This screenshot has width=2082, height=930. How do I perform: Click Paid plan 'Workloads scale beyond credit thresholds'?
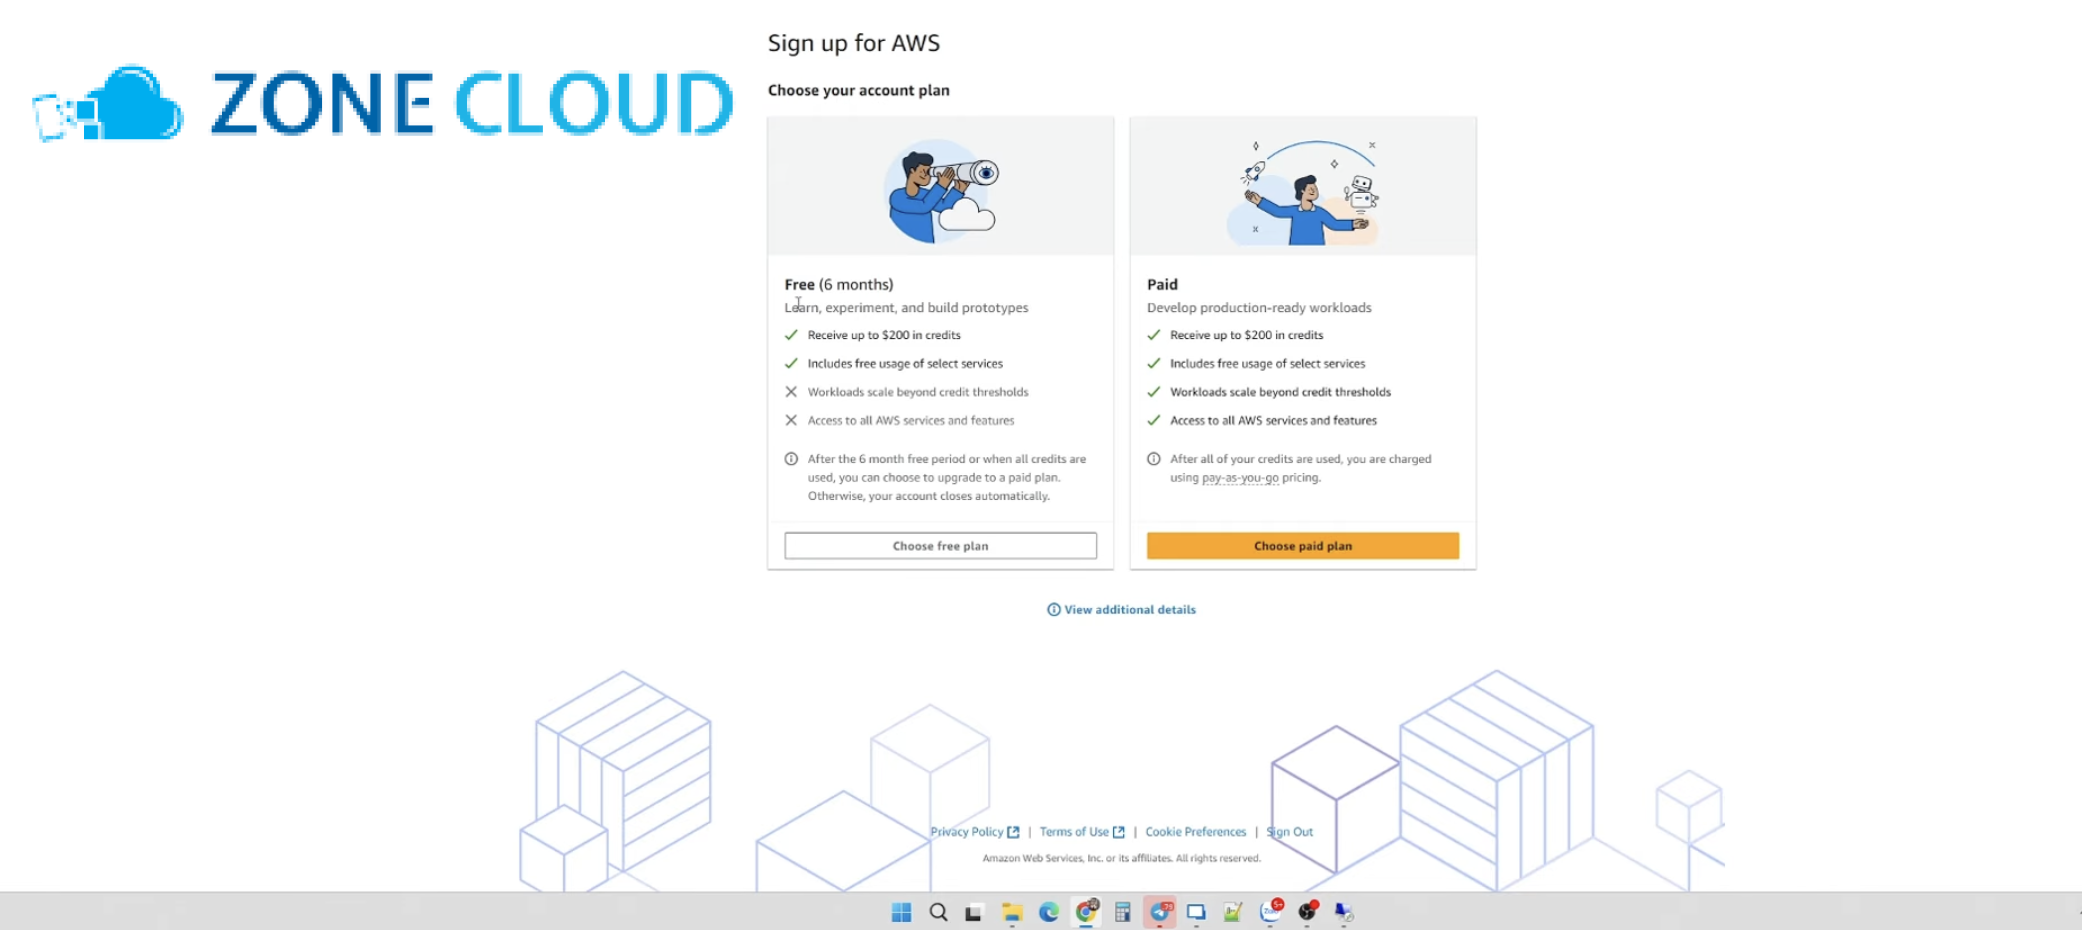point(1280,392)
